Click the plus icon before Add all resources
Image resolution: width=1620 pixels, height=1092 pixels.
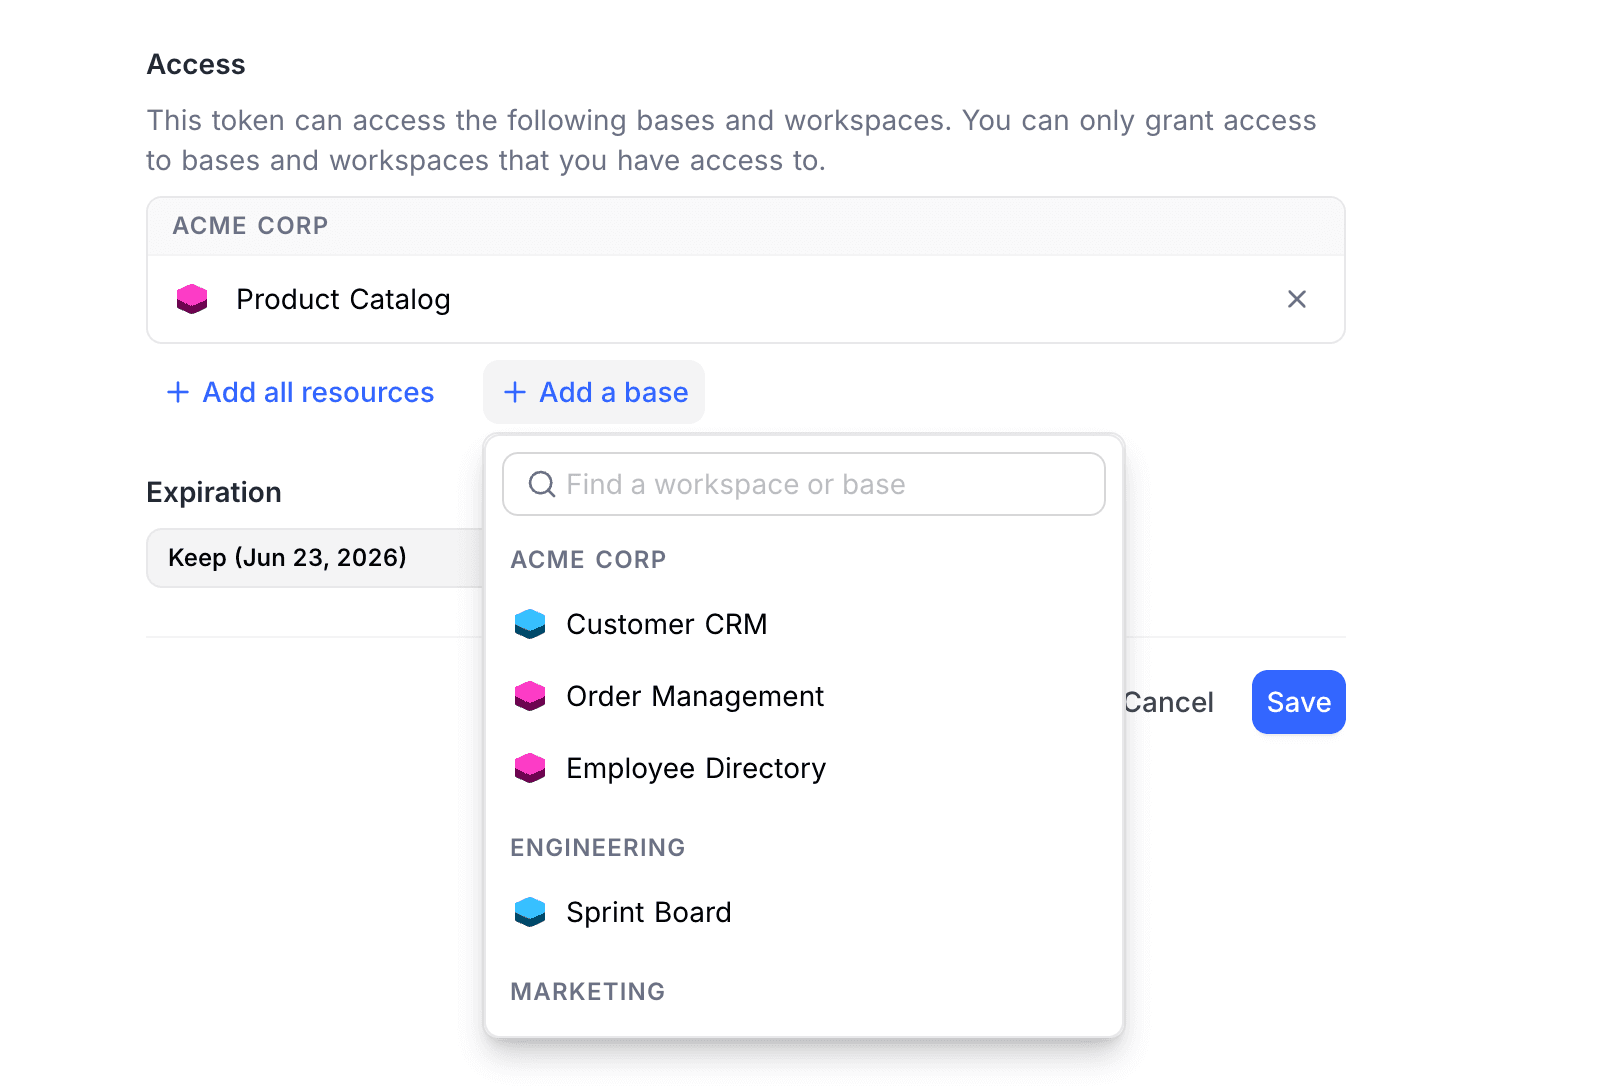pos(177,392)
